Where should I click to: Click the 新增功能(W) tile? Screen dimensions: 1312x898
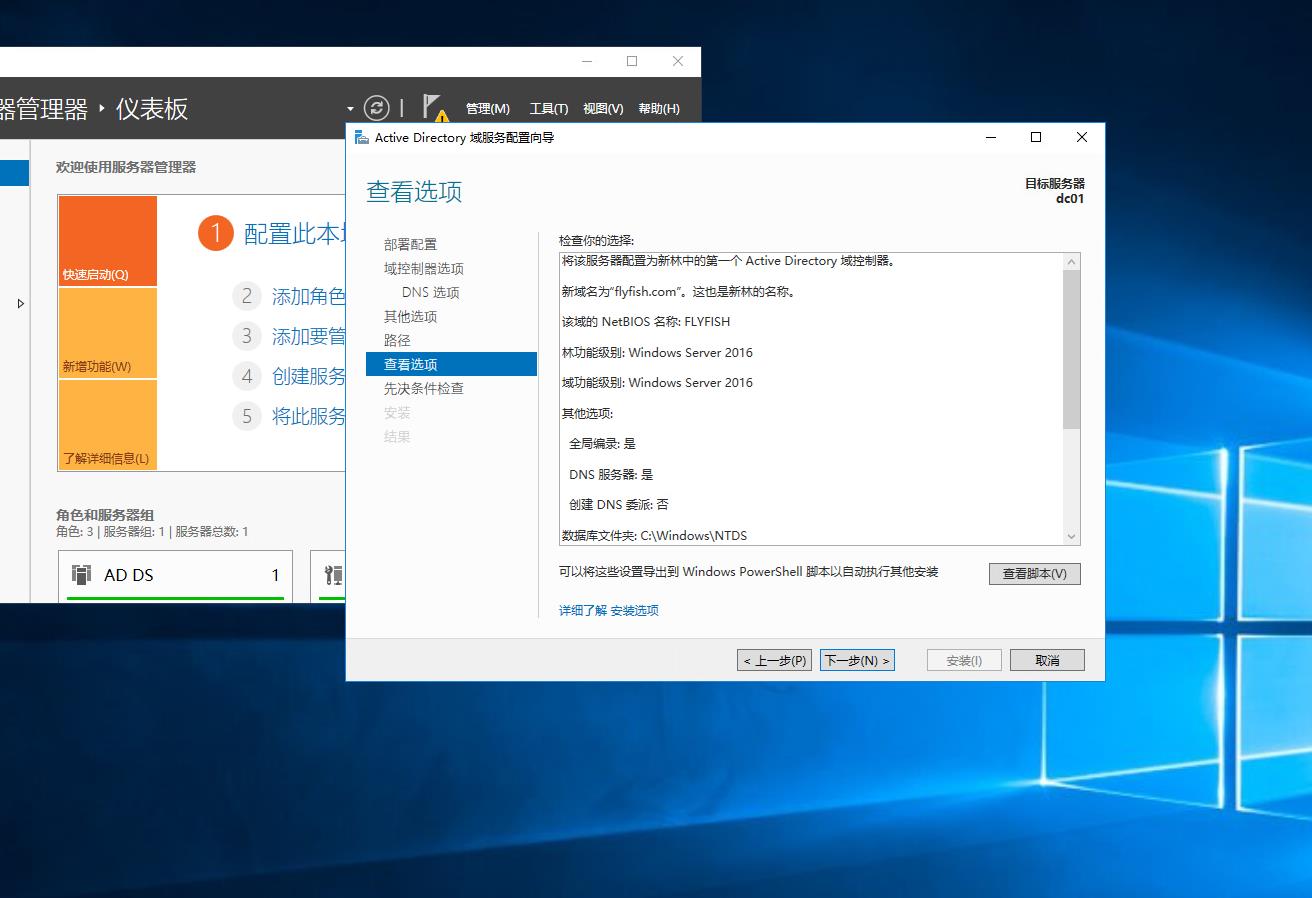[x=108, y=333]
